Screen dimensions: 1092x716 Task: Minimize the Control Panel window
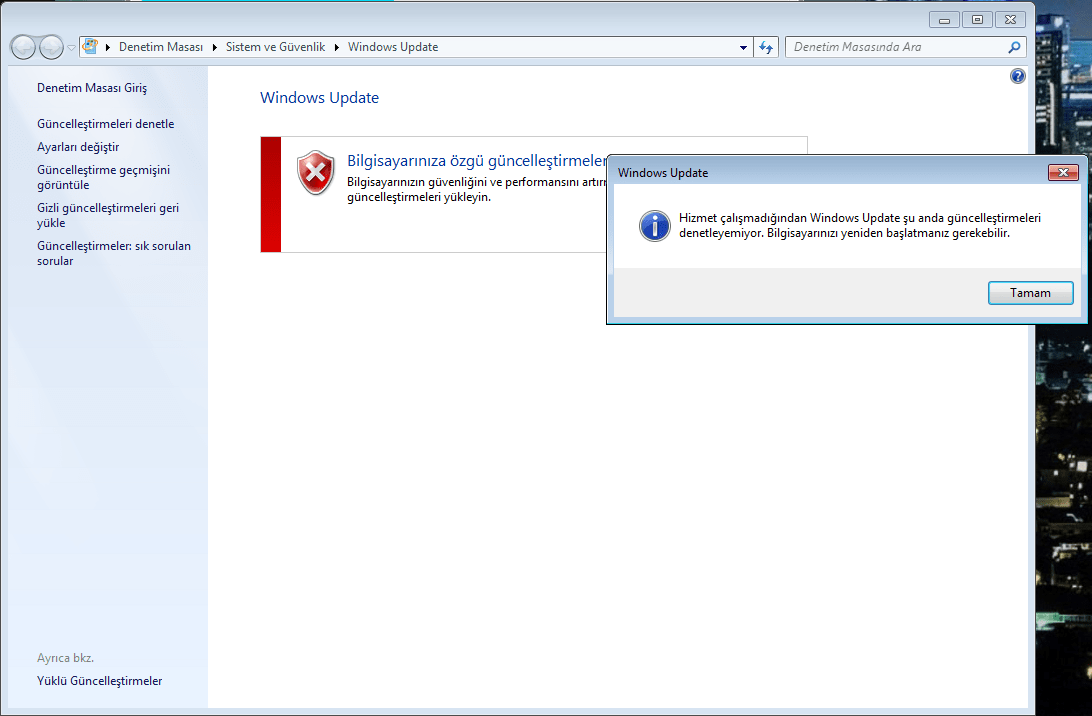(944, 20)
